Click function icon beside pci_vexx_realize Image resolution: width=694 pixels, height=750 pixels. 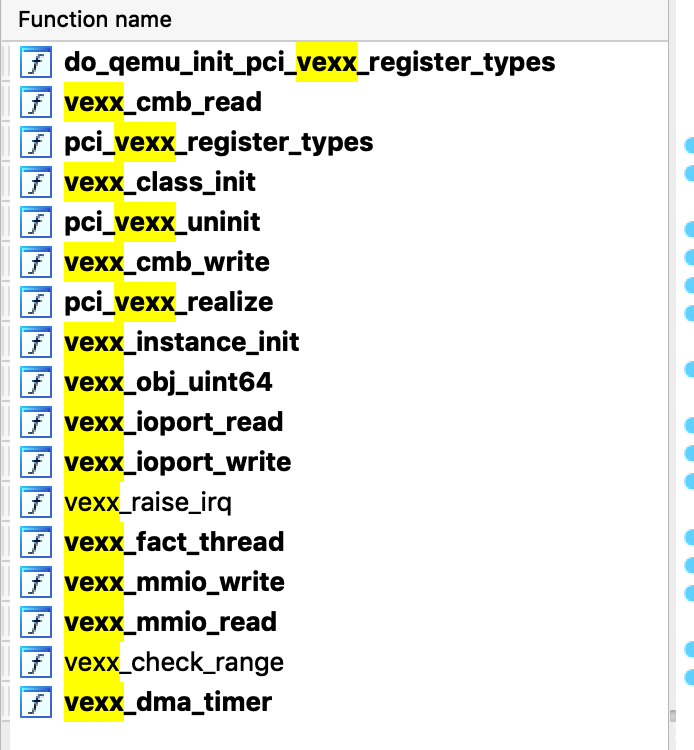tap(36, 302)
